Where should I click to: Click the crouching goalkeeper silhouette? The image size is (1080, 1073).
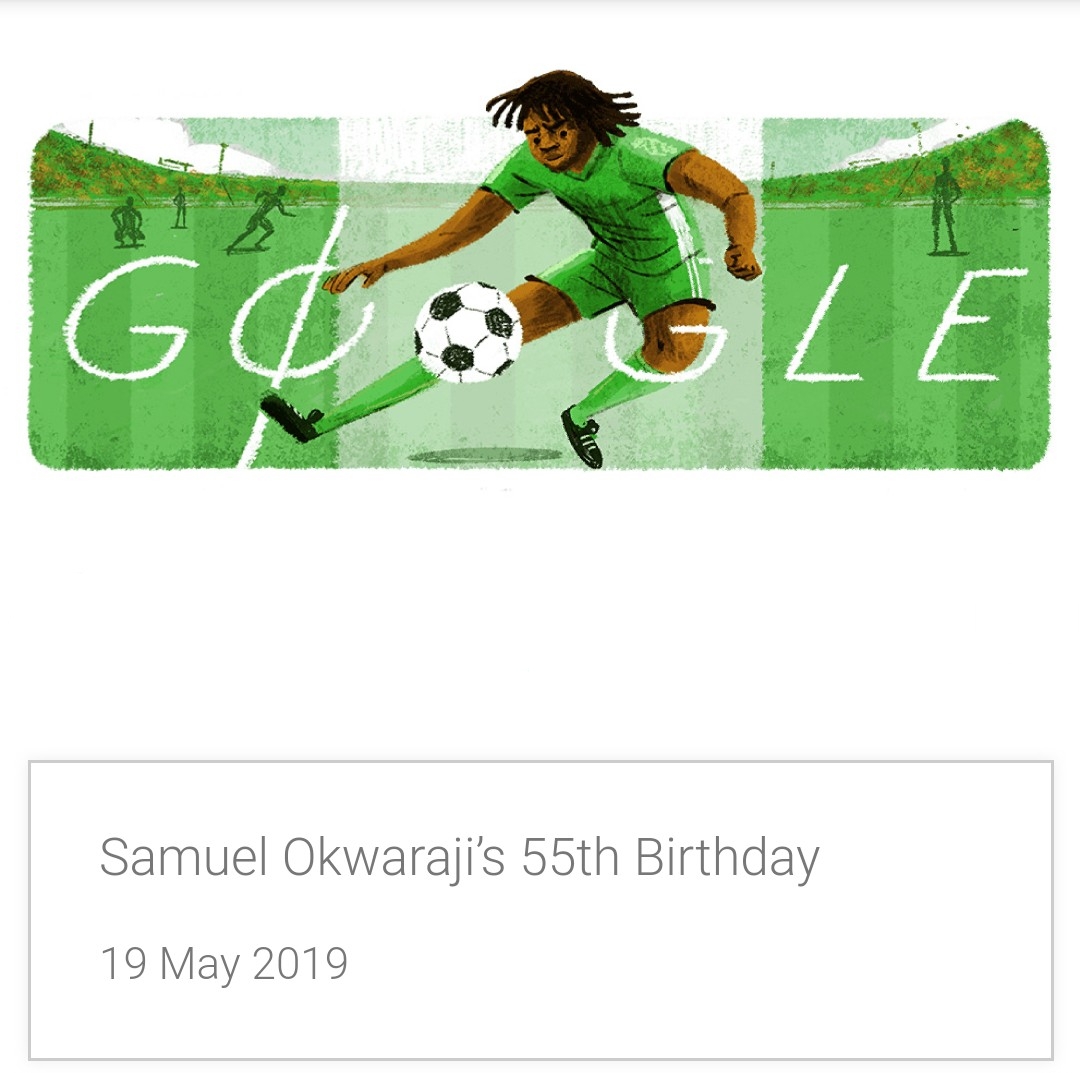[128, 222]
